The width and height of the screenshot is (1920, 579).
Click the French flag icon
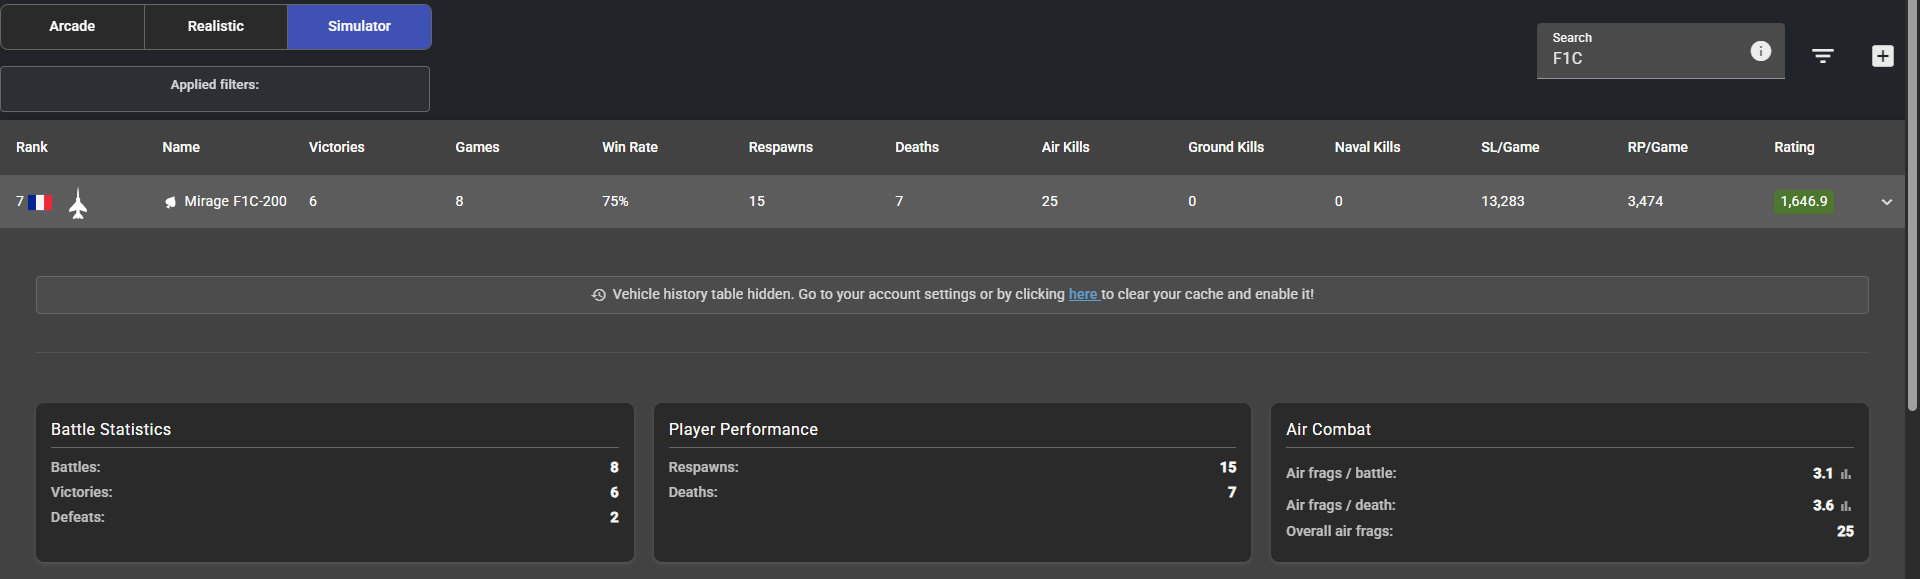(x=39, y=202)
